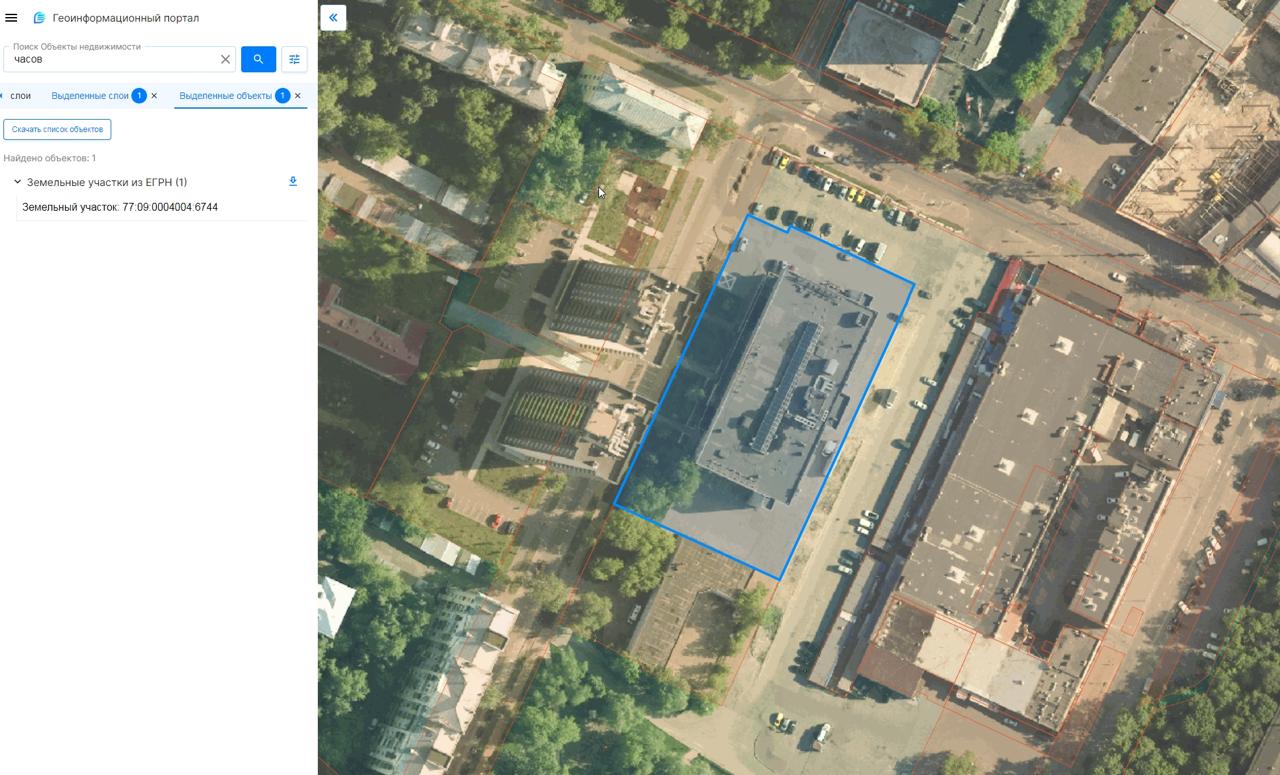Viewport: 1280px width, 775px height.
Task: Click the Скачать список объектов button
Action: pos(57,129)
